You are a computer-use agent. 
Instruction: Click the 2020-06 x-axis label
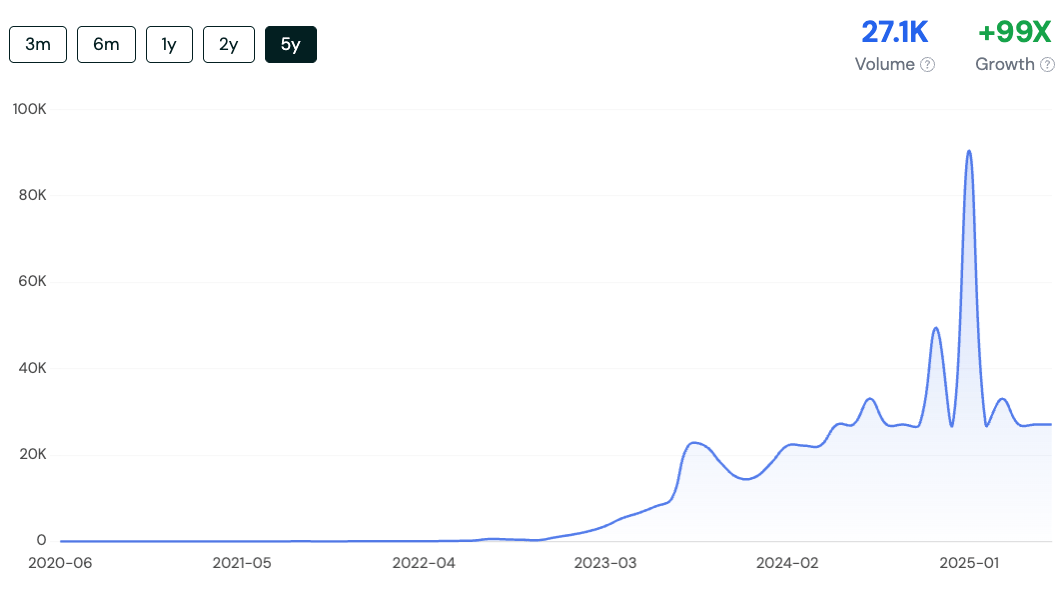[60, 563]
